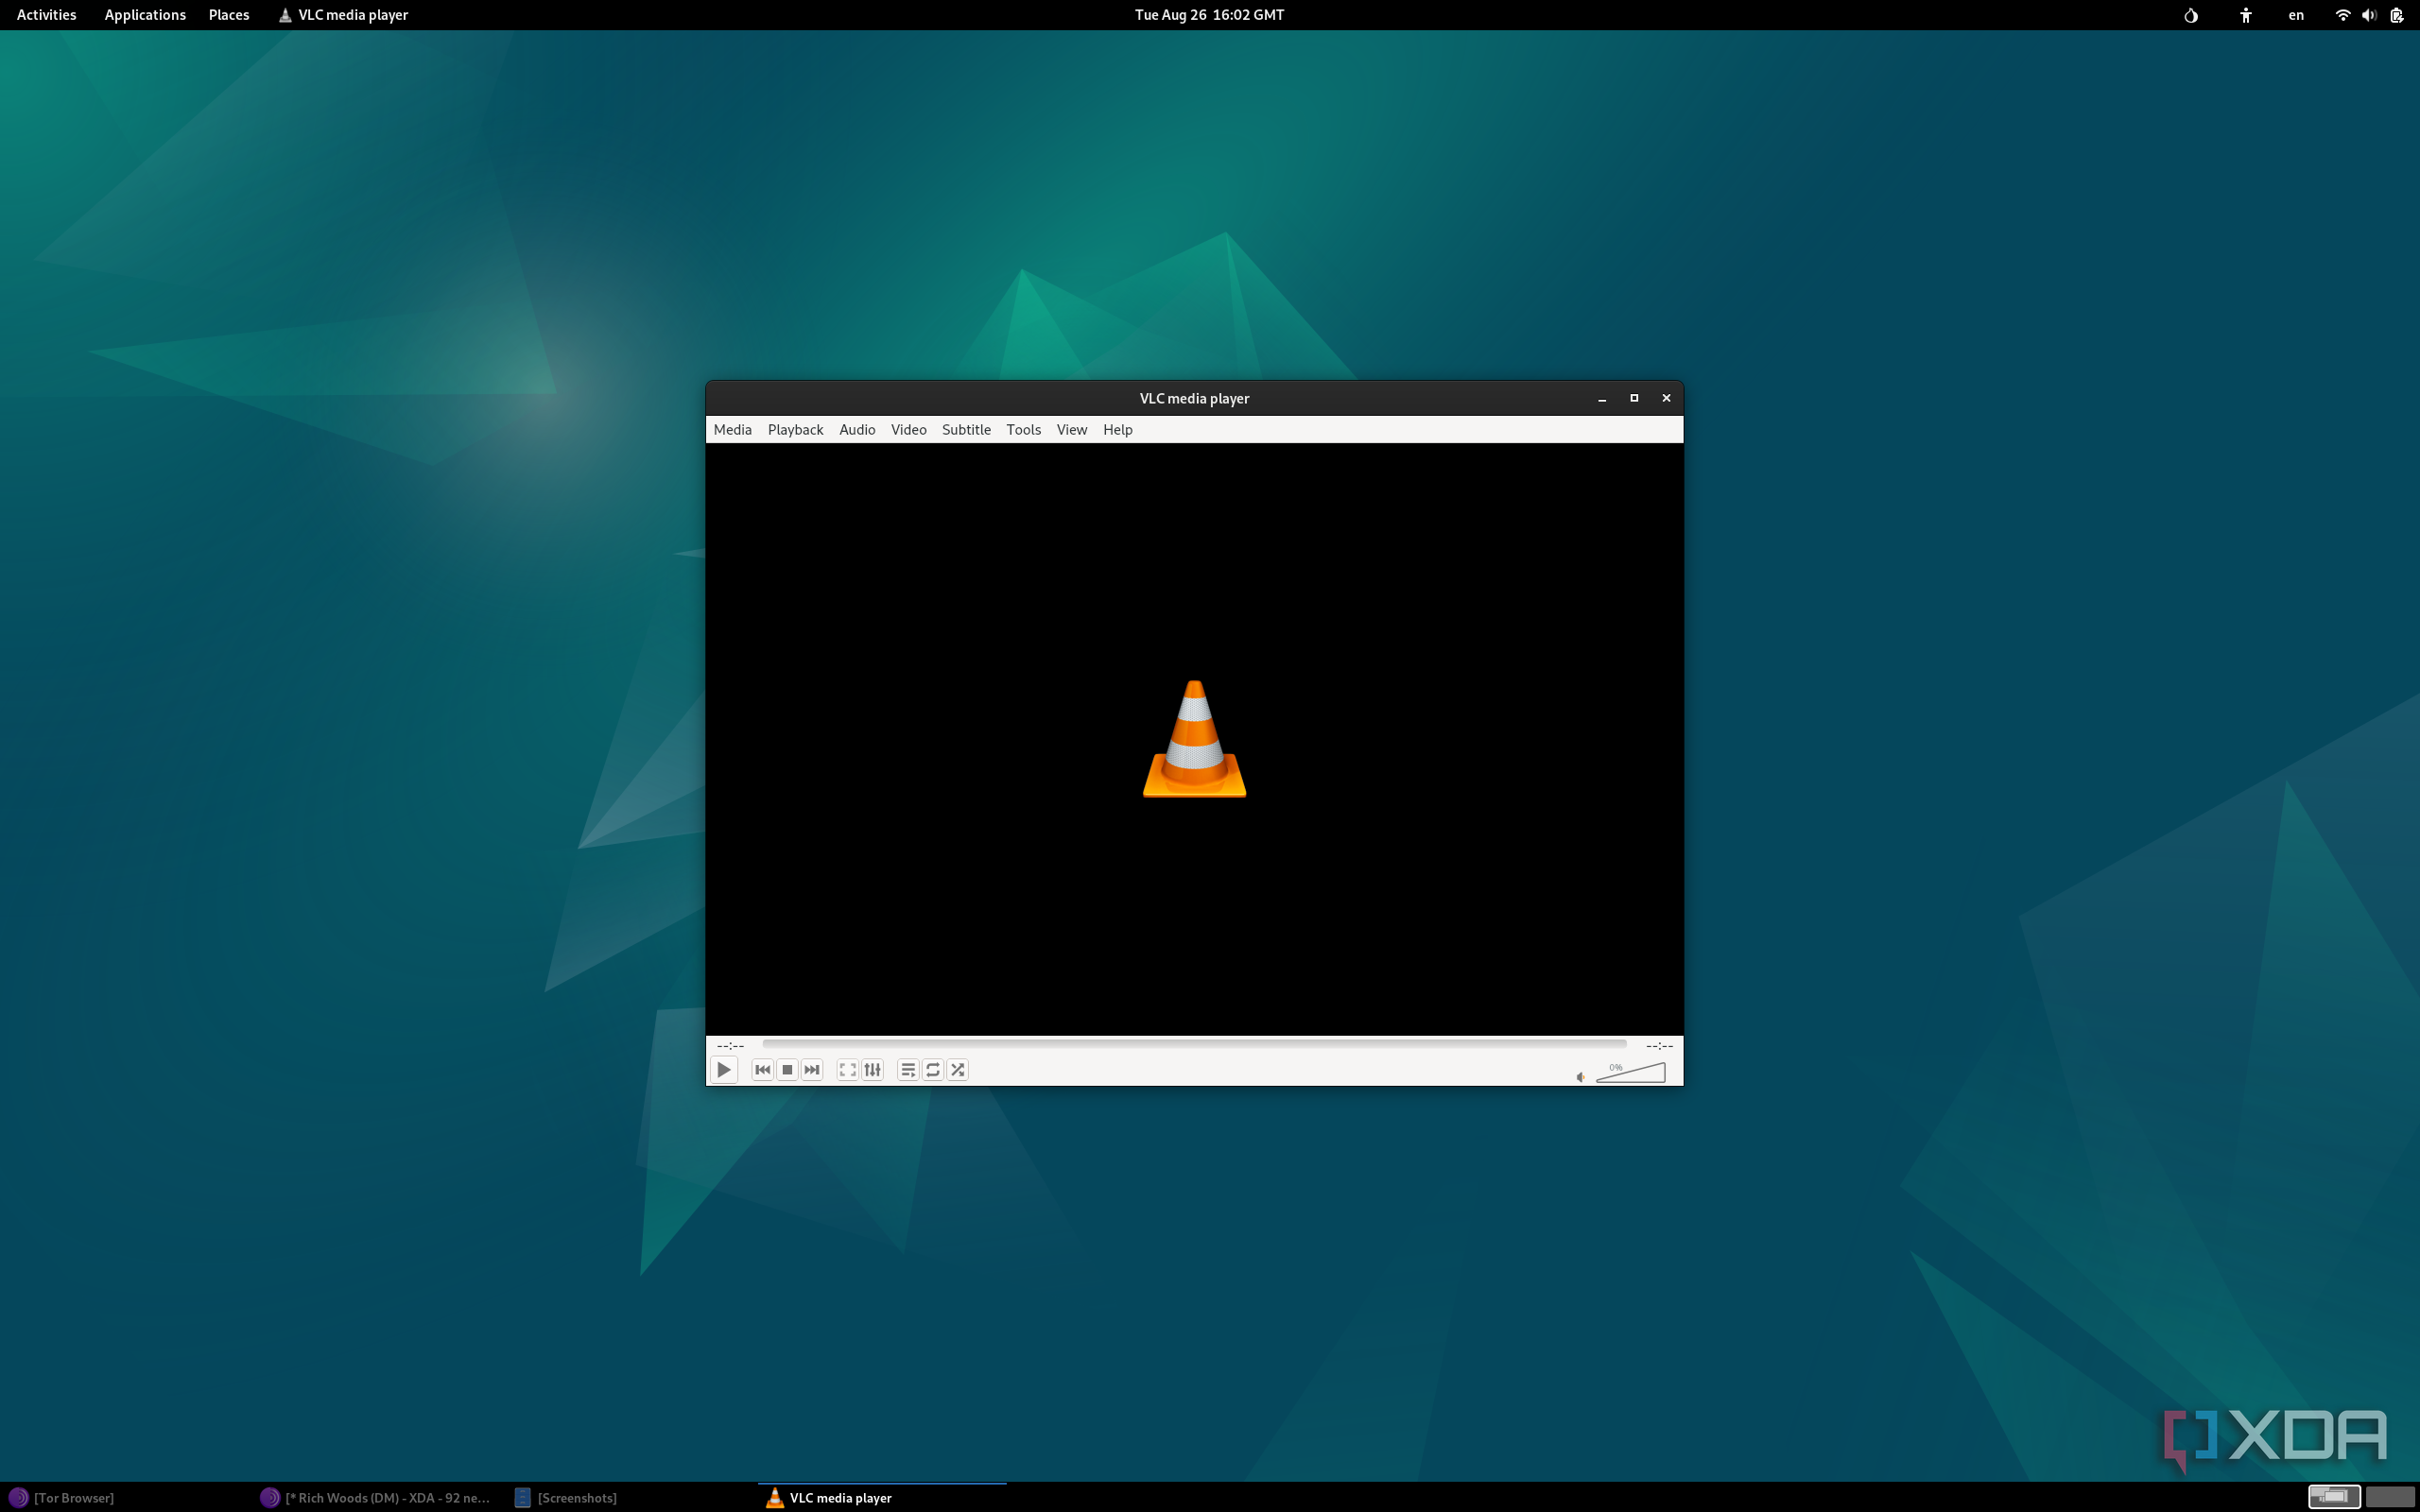Unmute audio via the speaker icon
Screen dimensions: 2420x1512
[1580, 1077]
